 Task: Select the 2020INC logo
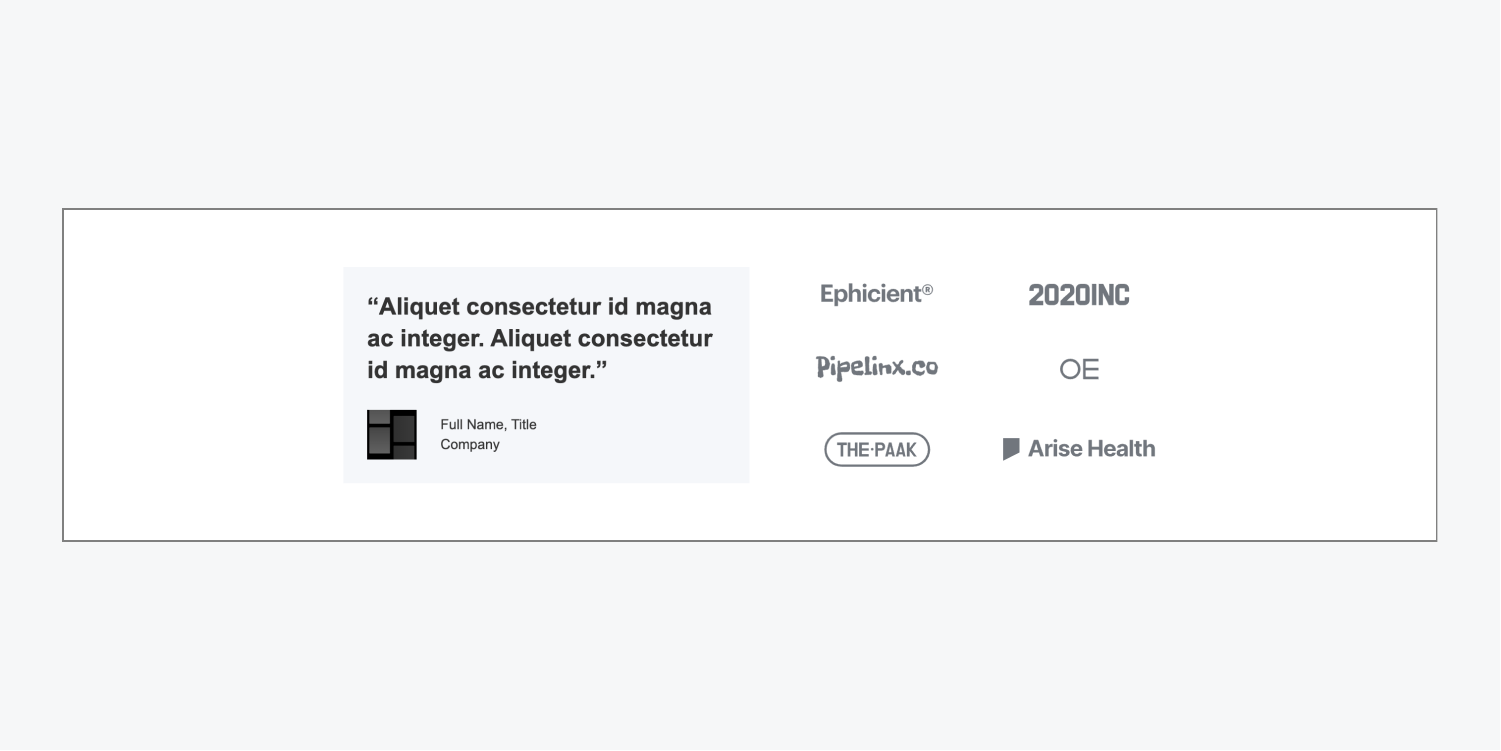coord(1078,295)
